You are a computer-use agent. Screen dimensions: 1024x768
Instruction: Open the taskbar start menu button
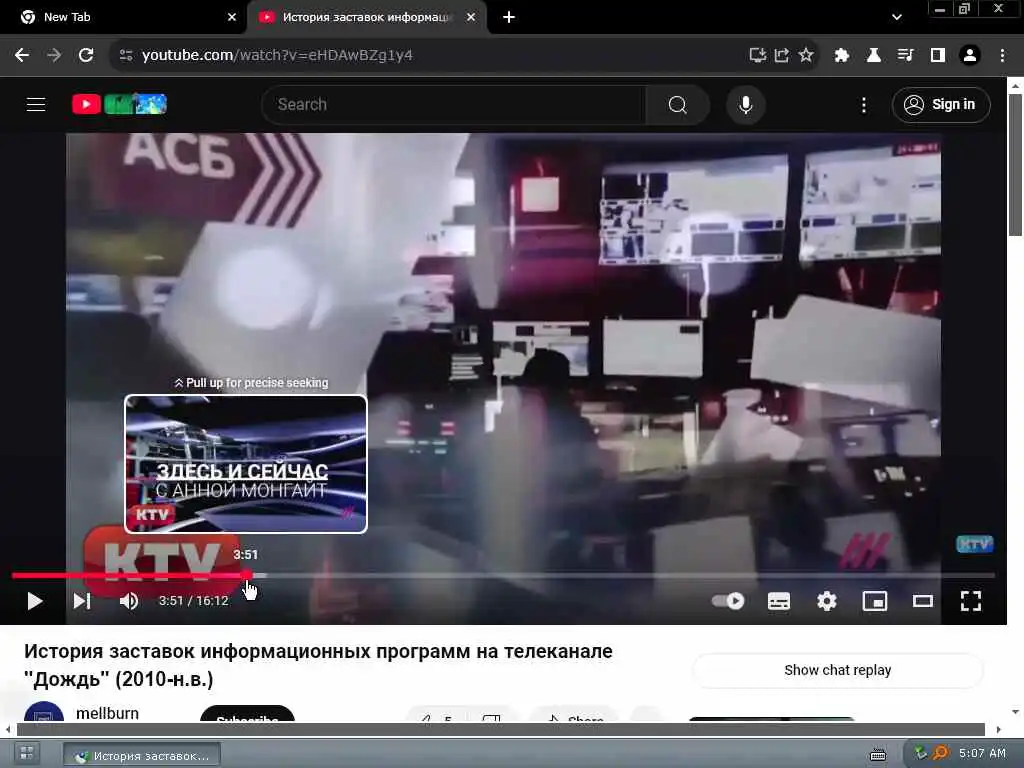click(x=26, y=754)
